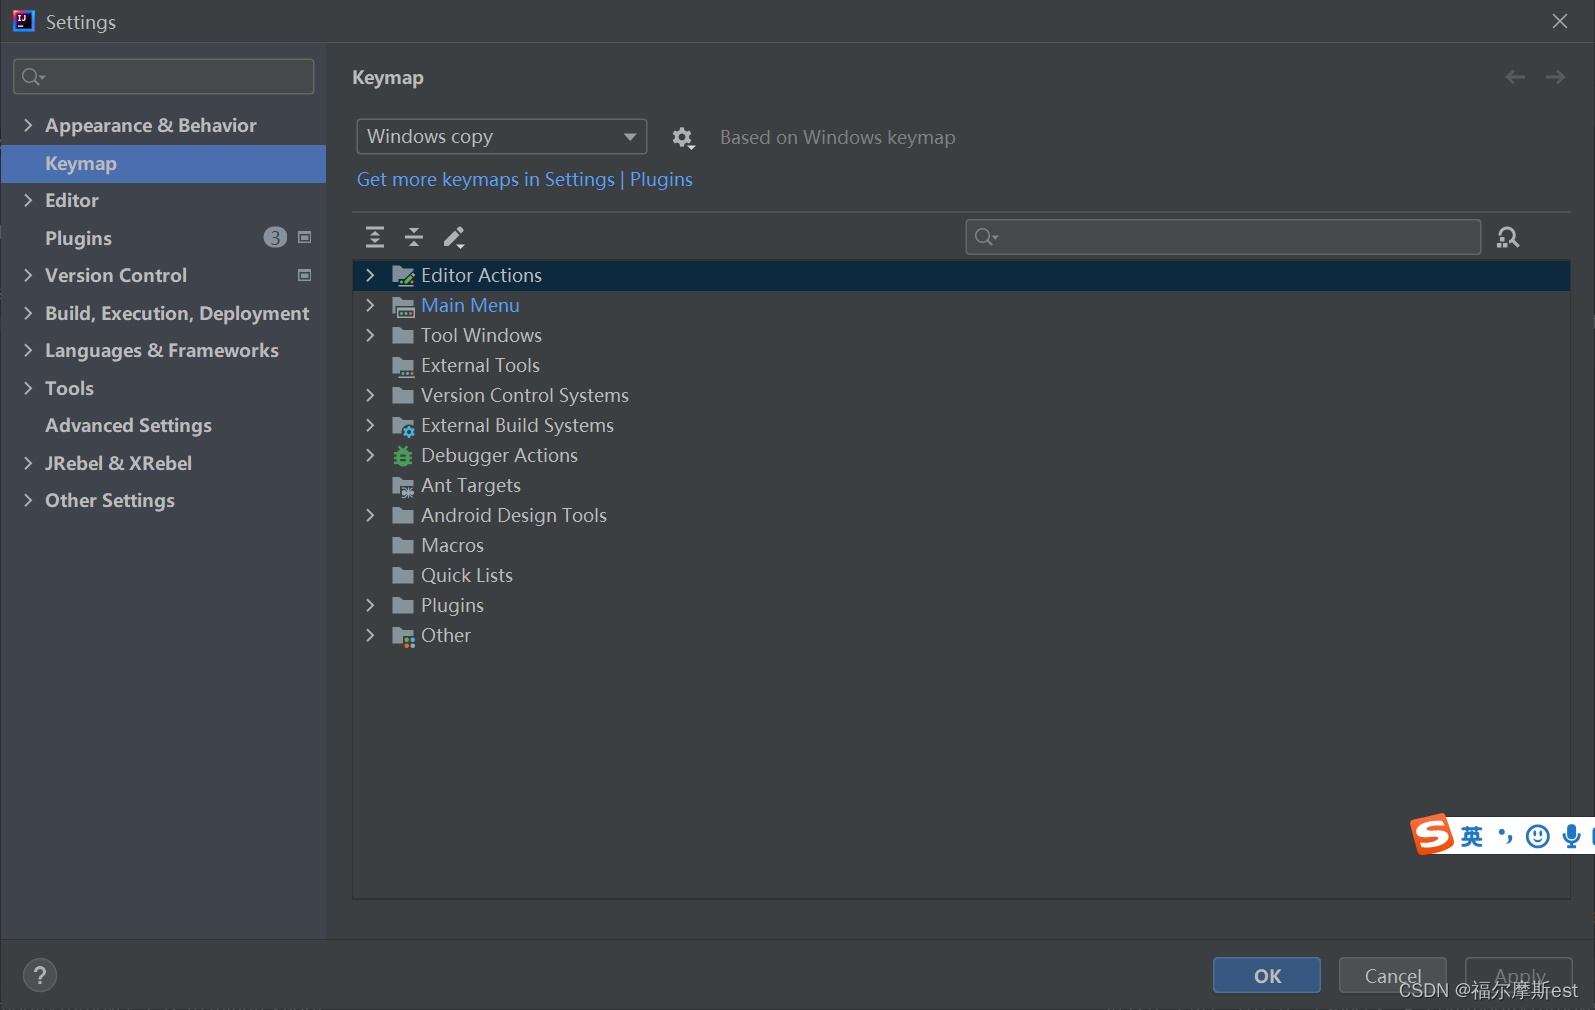
Task: Click the Collapse All toolbar icon
Action: click(x=414, y=237)
